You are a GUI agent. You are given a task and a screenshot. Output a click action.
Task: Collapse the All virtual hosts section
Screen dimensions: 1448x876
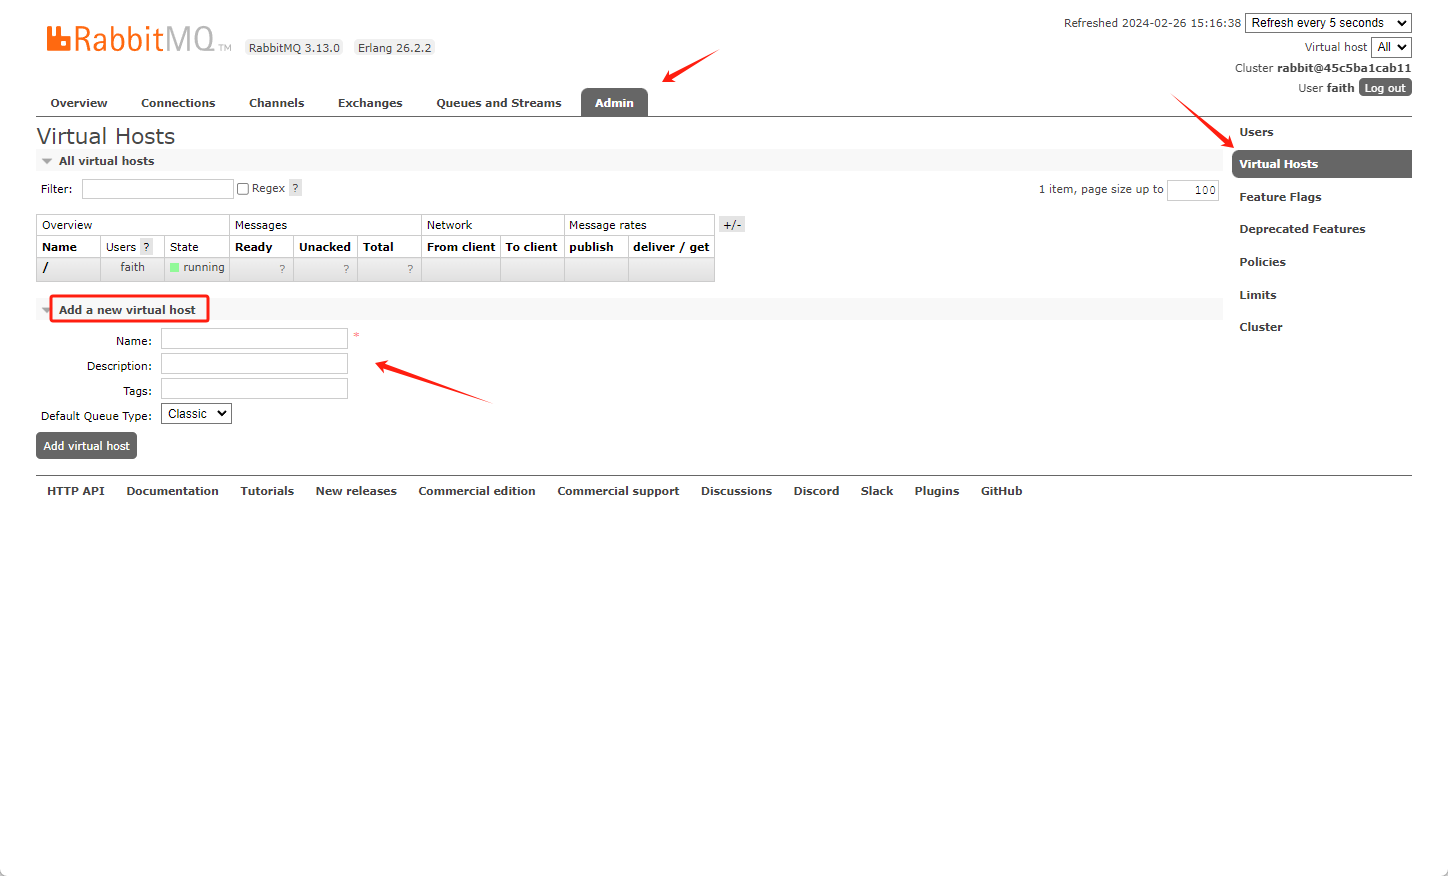[106, 161]
